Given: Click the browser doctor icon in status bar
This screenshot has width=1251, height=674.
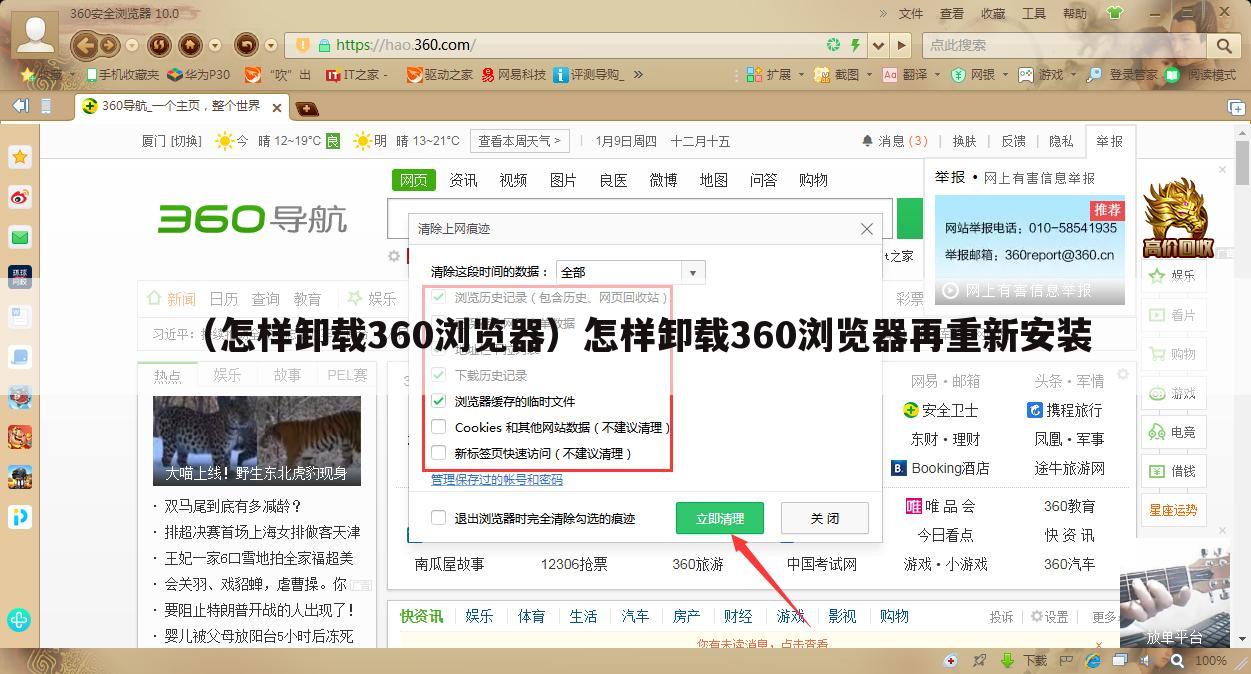Looking at the screenshot, I should point(951,660).
